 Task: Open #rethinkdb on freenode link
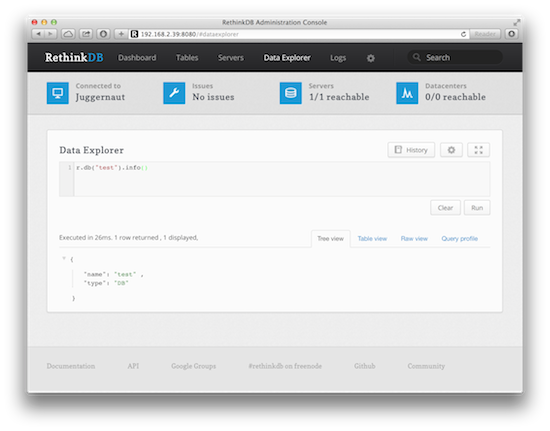pos(285,366)
